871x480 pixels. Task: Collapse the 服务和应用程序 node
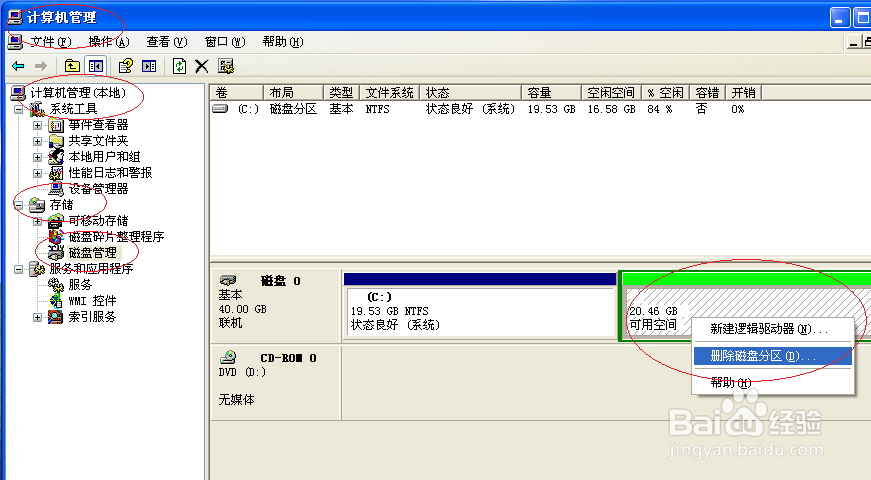point(18,269)
